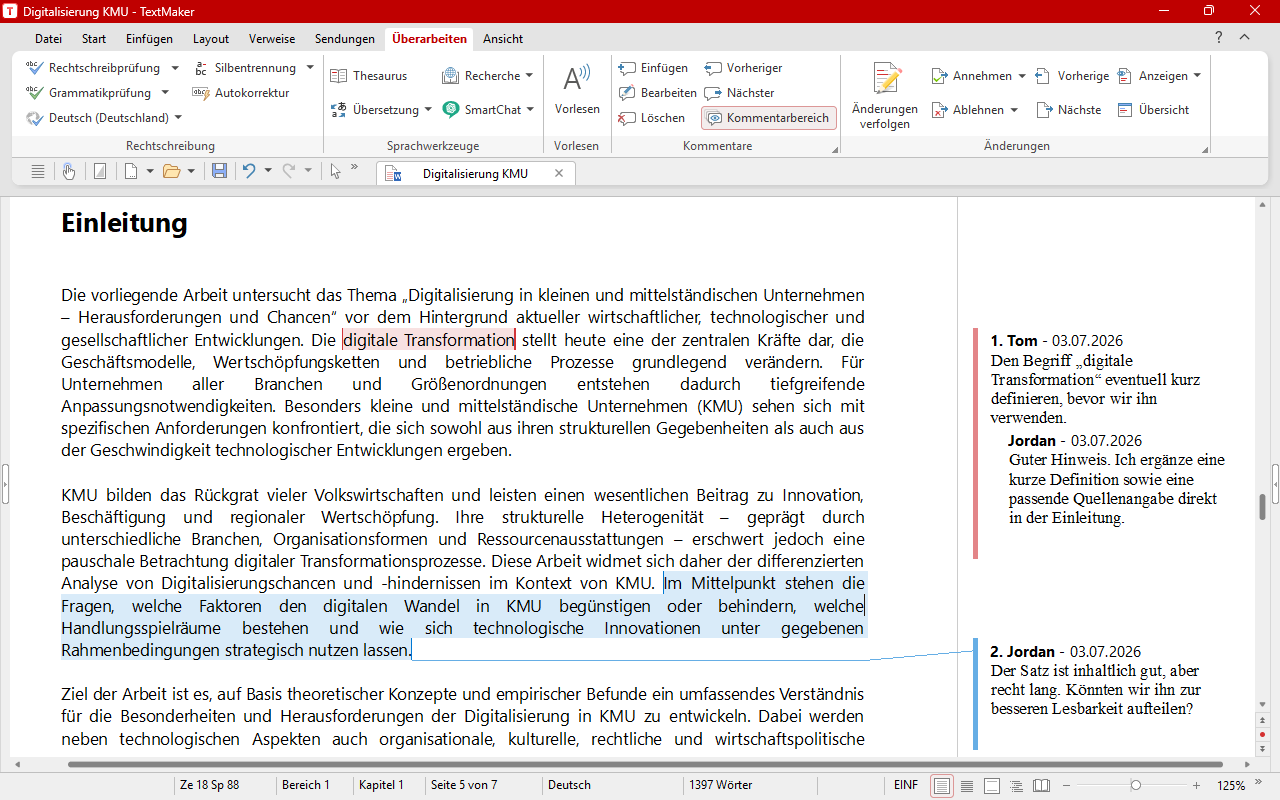Expand the Rechtschreibprüfung dropdown arrow

(x=175, y=68)
